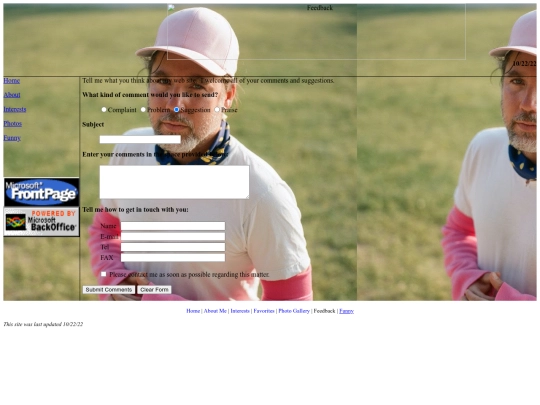Click the Powered by Microsoft BackOffice badge
The image size is (540, 405).
[x=41, y=222]
